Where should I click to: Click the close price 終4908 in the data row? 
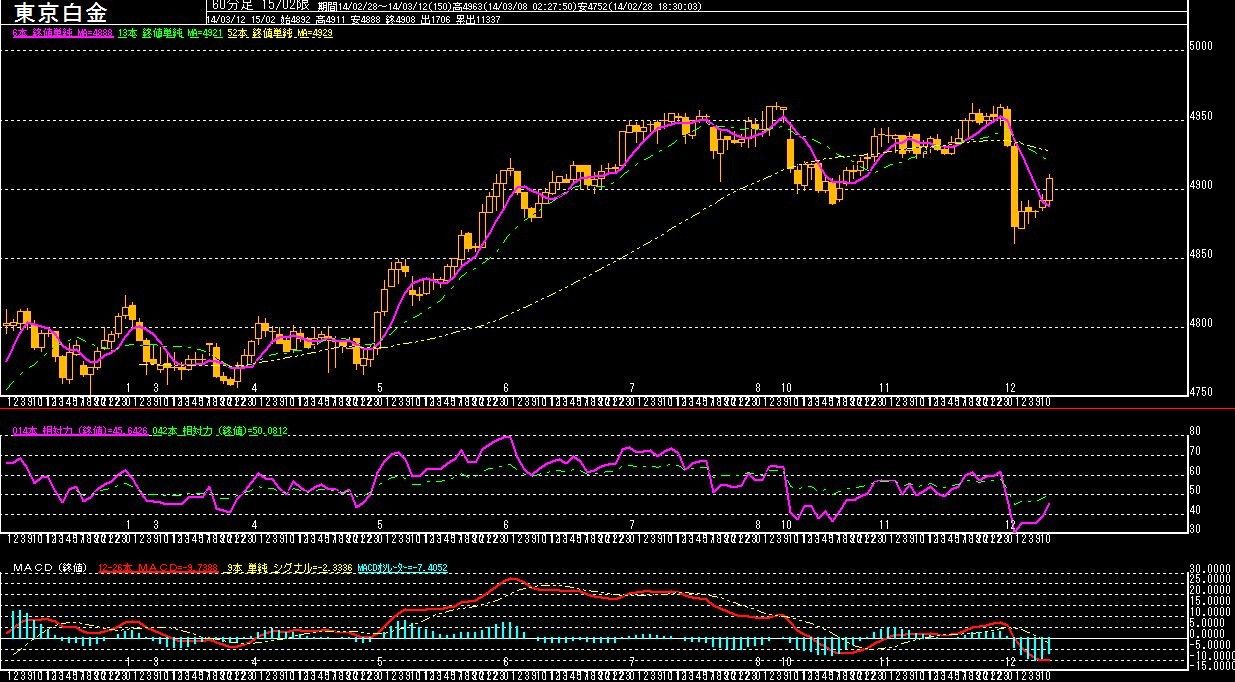click(401, 19)
